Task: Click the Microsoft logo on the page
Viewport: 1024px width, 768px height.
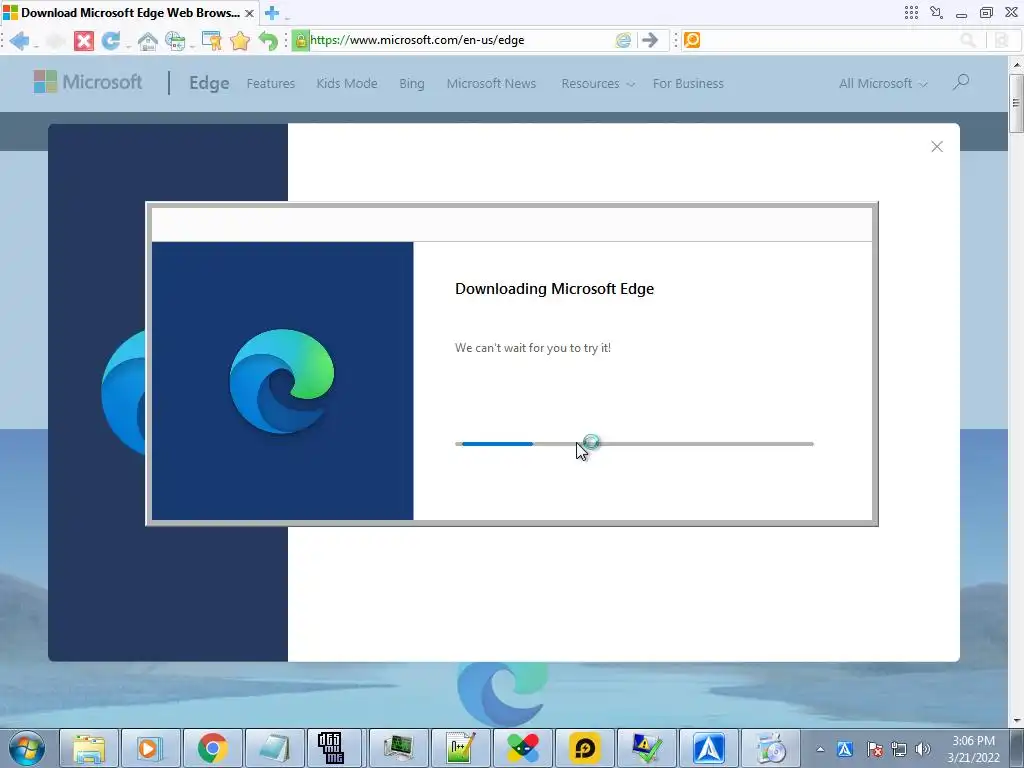Action: click(88, 82)
